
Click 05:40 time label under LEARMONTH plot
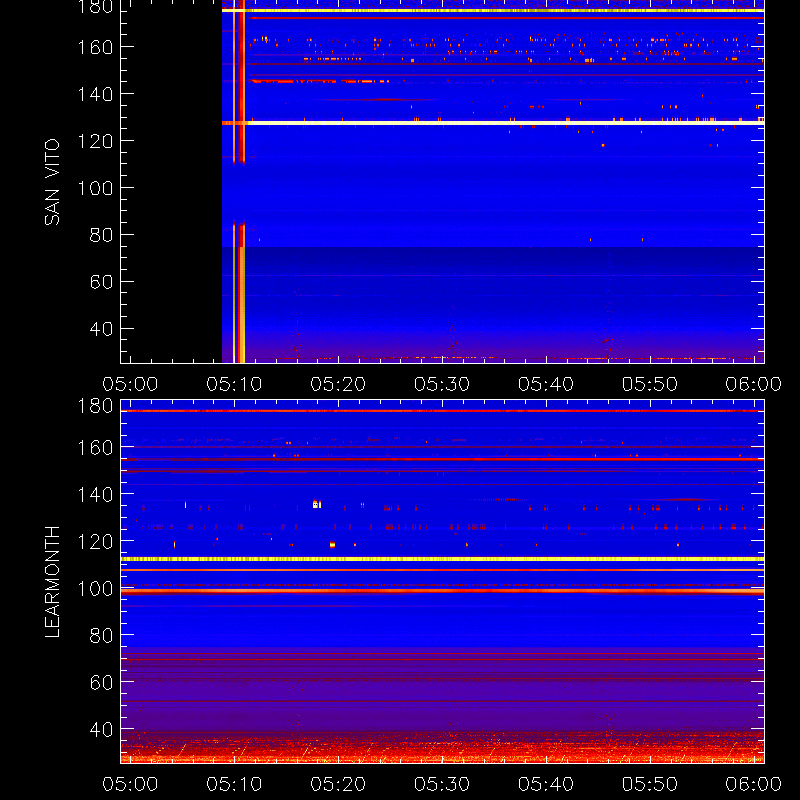[x=546, y=784]
